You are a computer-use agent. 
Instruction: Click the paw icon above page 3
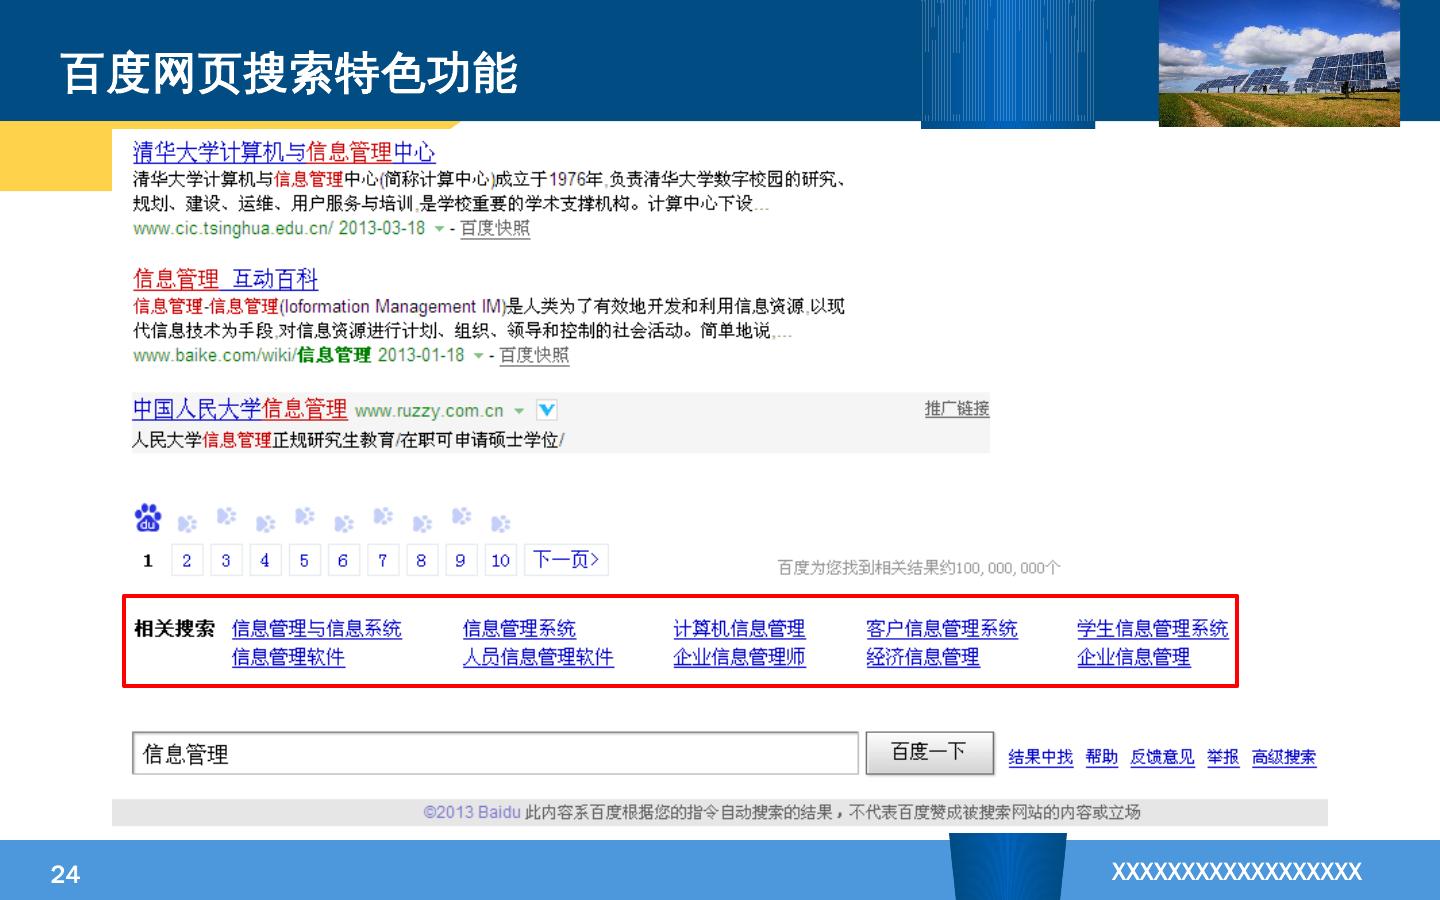click(226, 516)
